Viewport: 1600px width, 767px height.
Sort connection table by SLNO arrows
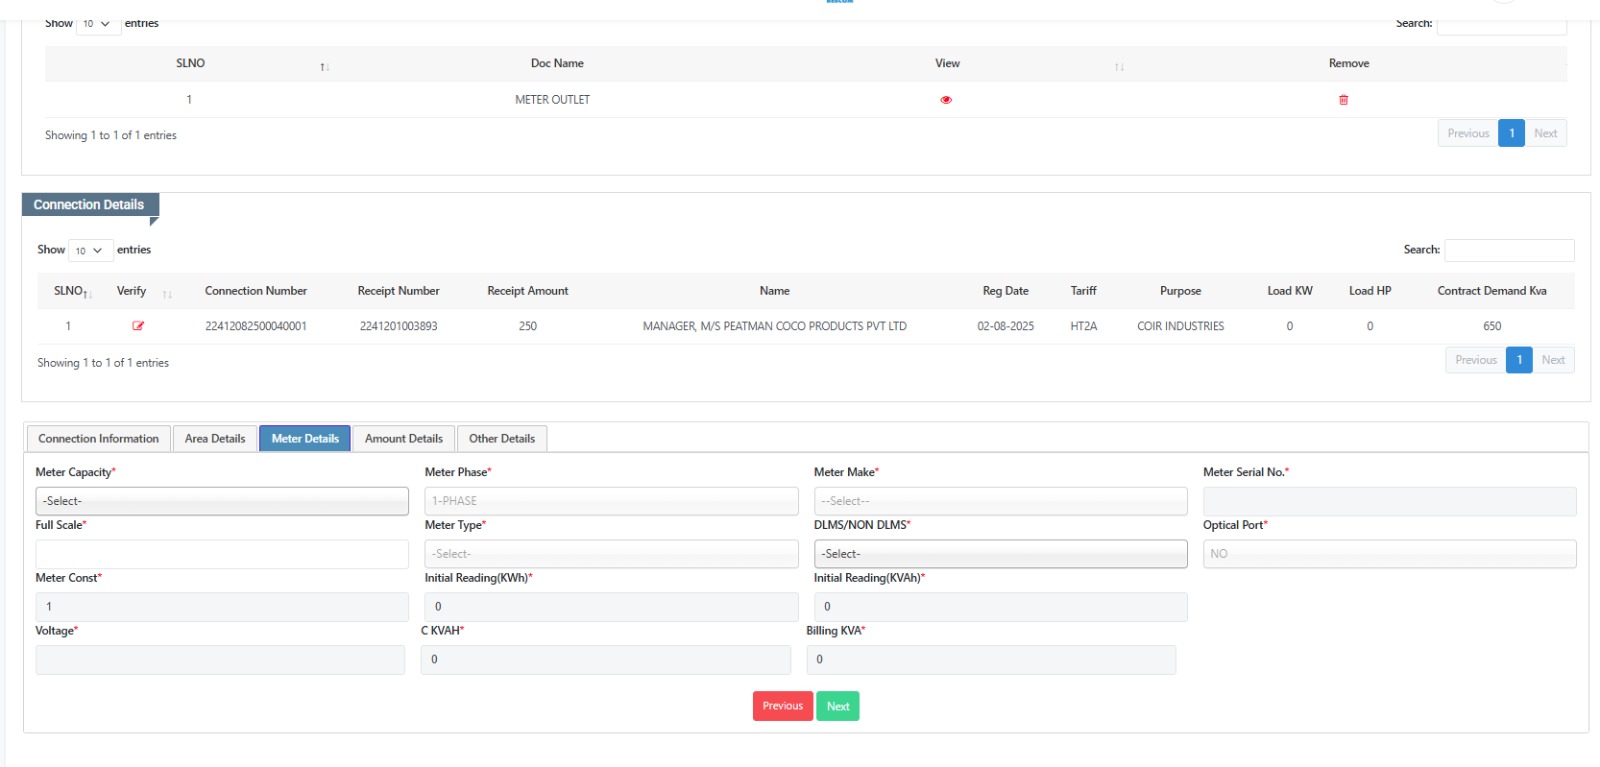tap(88, 294)
